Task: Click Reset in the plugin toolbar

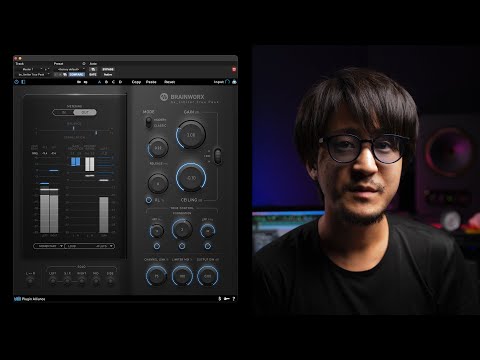Action: 169,82
